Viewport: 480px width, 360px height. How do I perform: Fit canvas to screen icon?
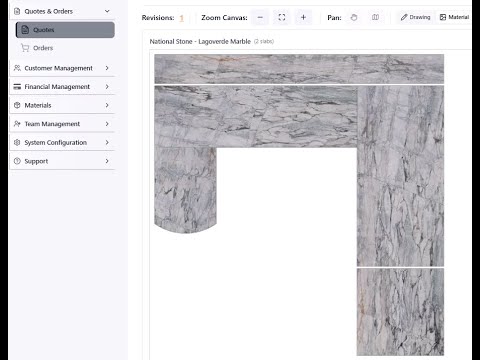282,17
